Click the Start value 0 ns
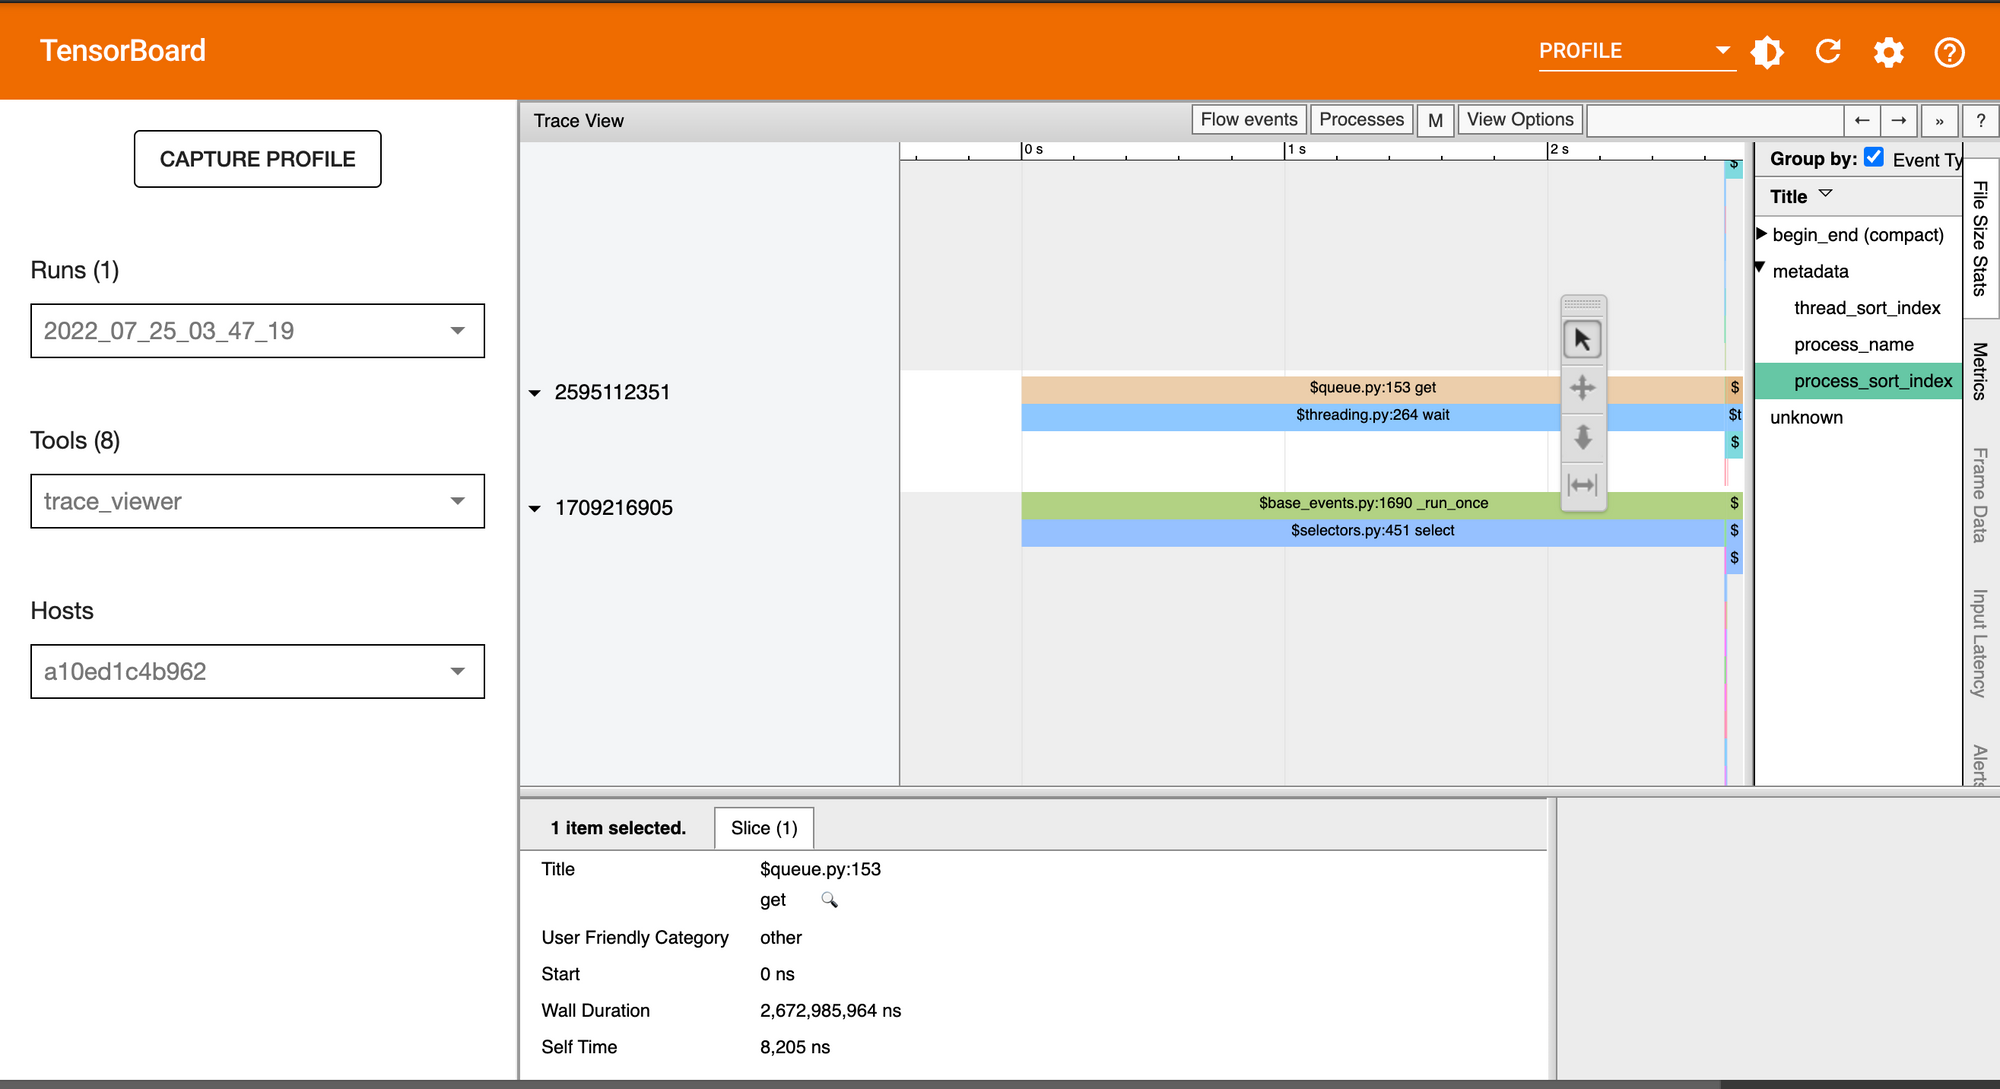Image resolution: width=2000 pixels, height=1089 pixels. (x=777, y=974)
